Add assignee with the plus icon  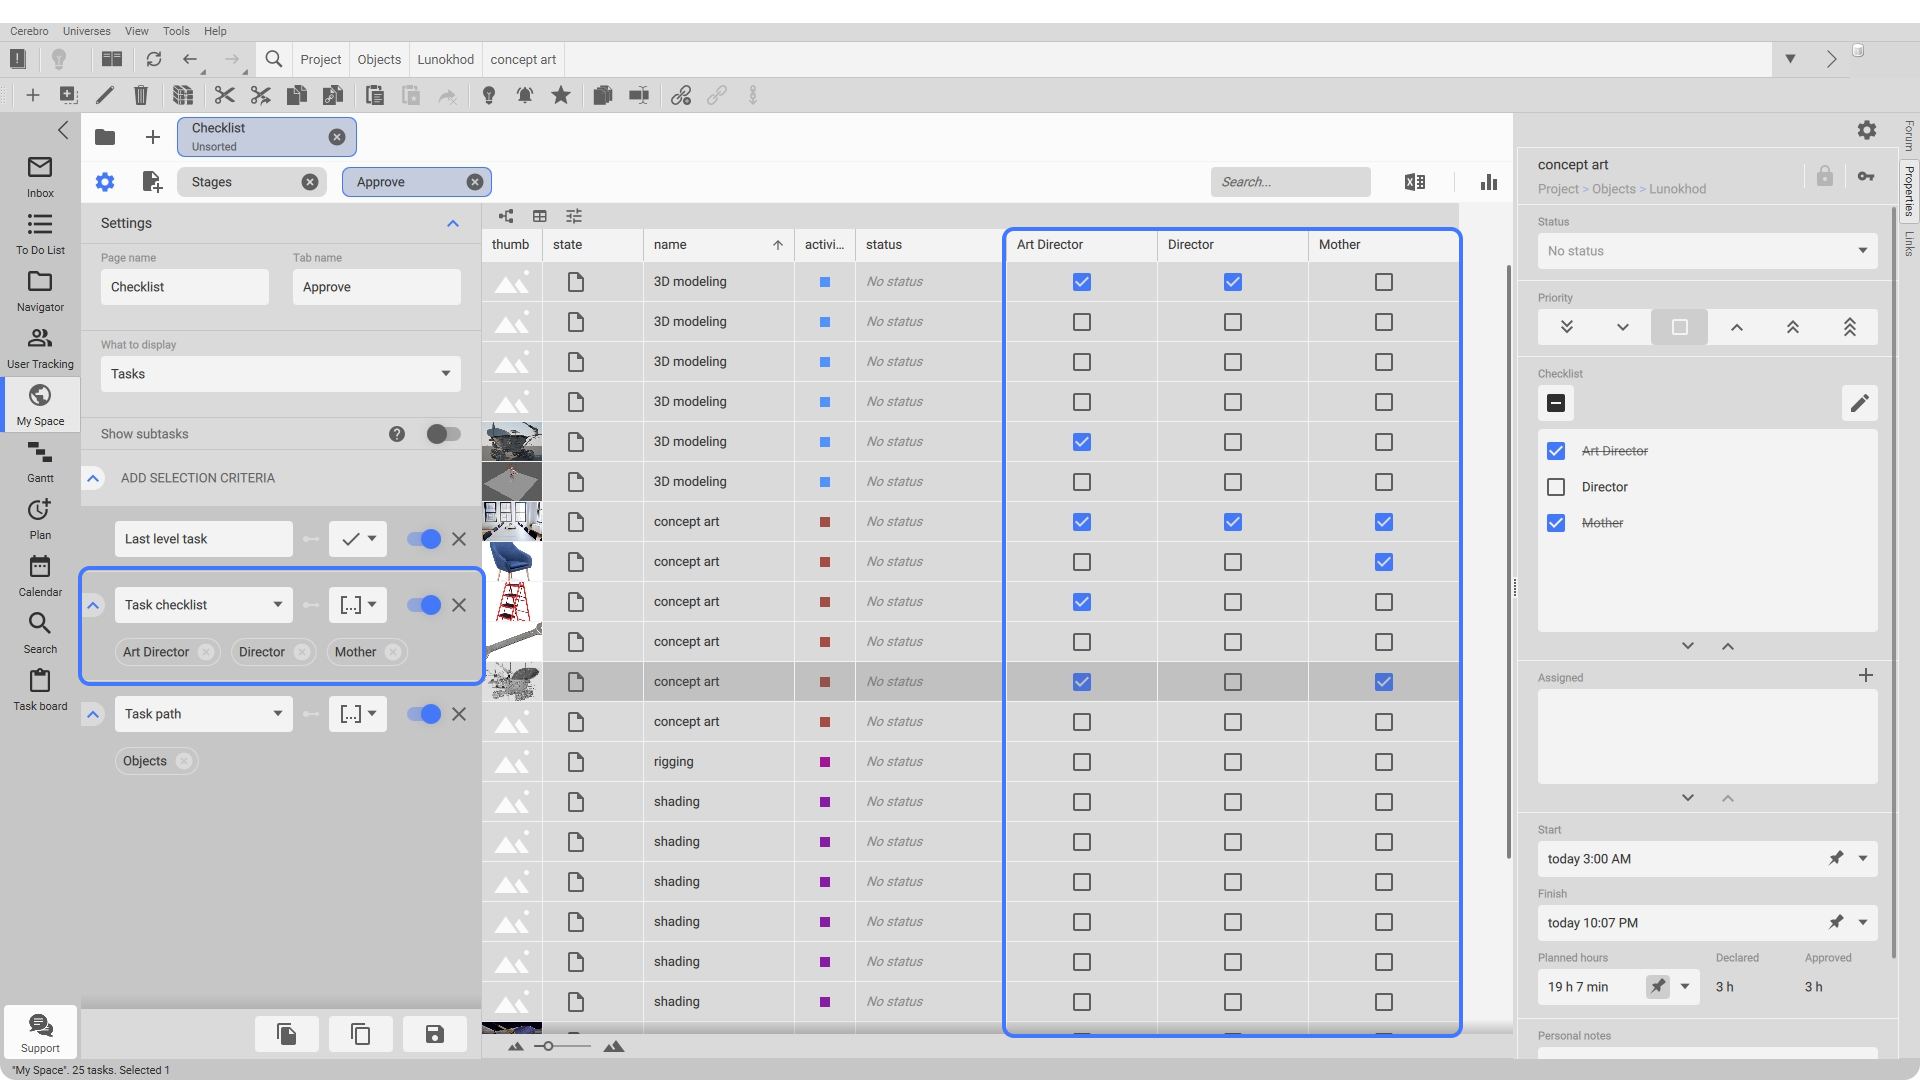(1866, 675)
